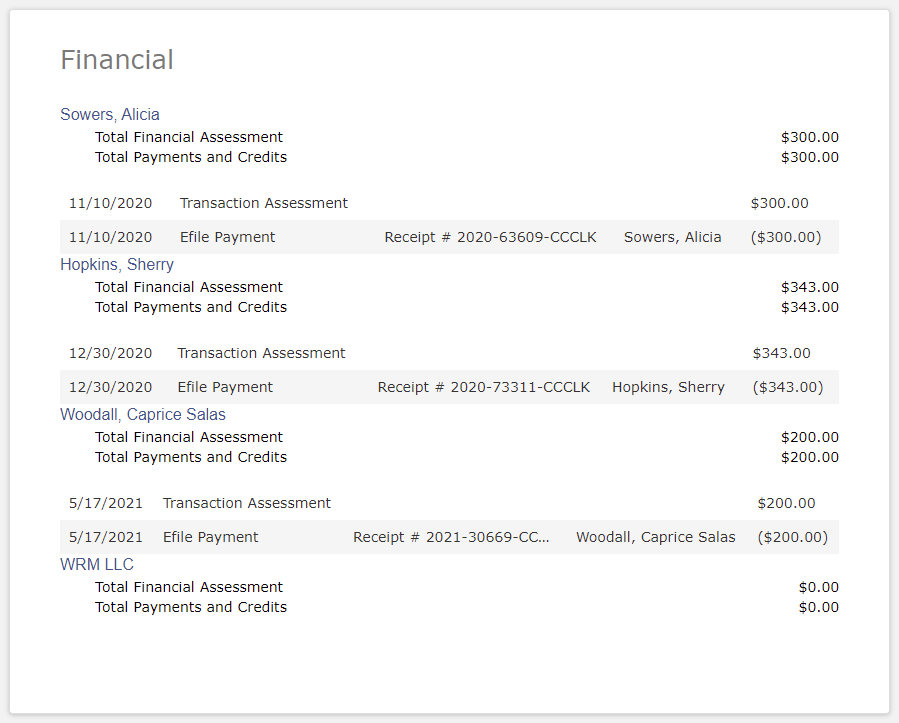Click the $0.00 Total Financial Assessment for WRM LLC

coord(819,587)
